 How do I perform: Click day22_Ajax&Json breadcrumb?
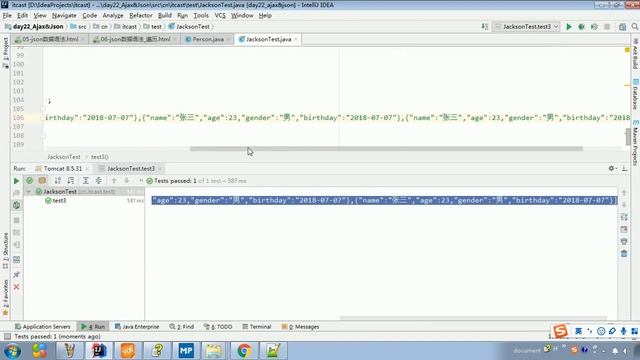38,27
